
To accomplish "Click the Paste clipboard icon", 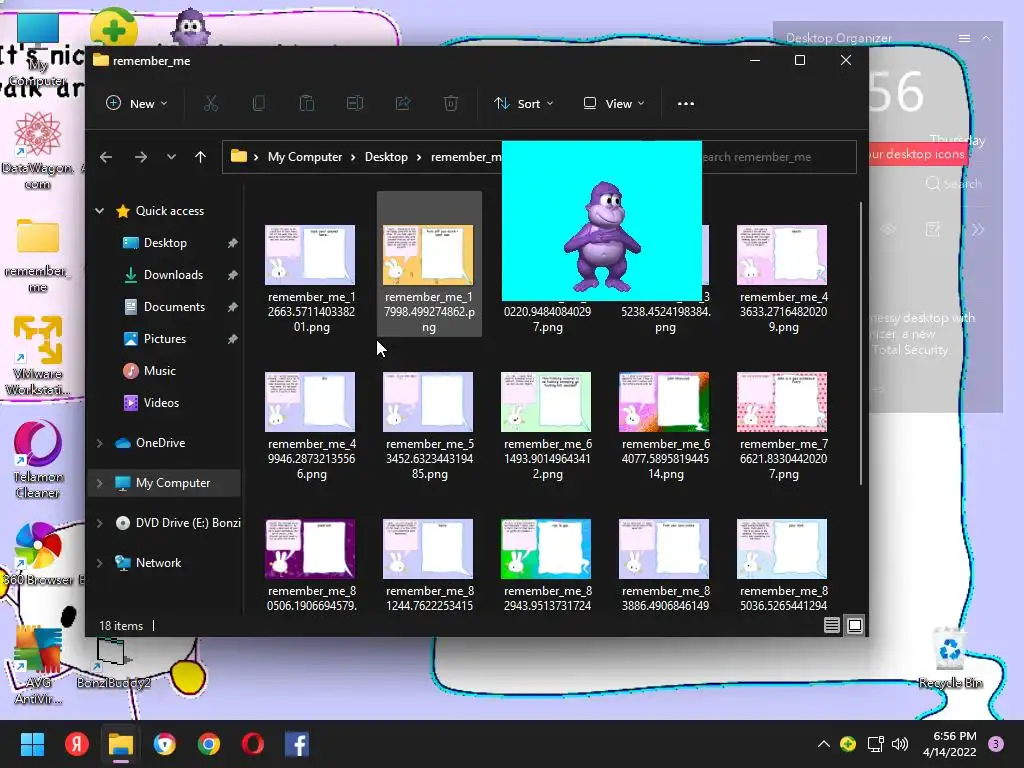I will tap(306, 103).
